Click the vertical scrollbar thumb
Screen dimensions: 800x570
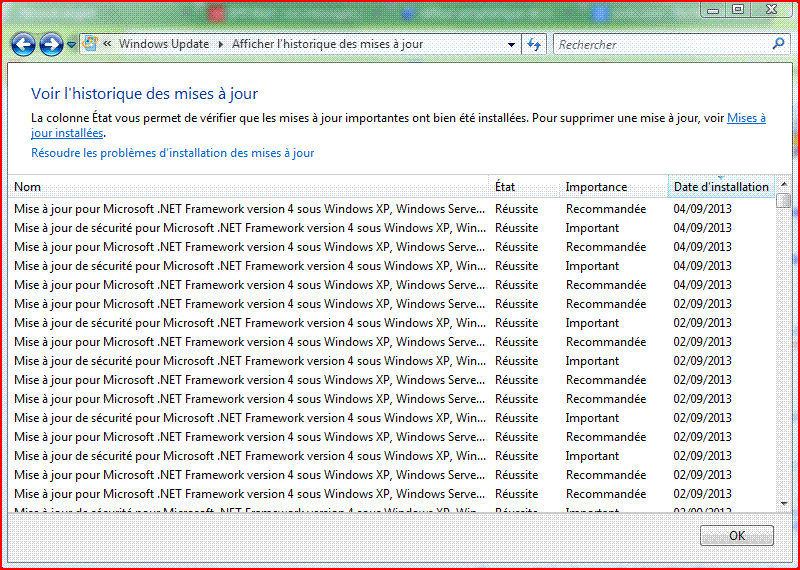(784, 201)
